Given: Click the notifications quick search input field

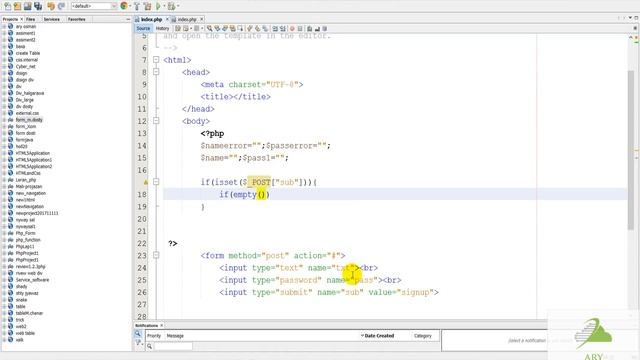Looking at the screenshot, I should (x=173, y=346).
